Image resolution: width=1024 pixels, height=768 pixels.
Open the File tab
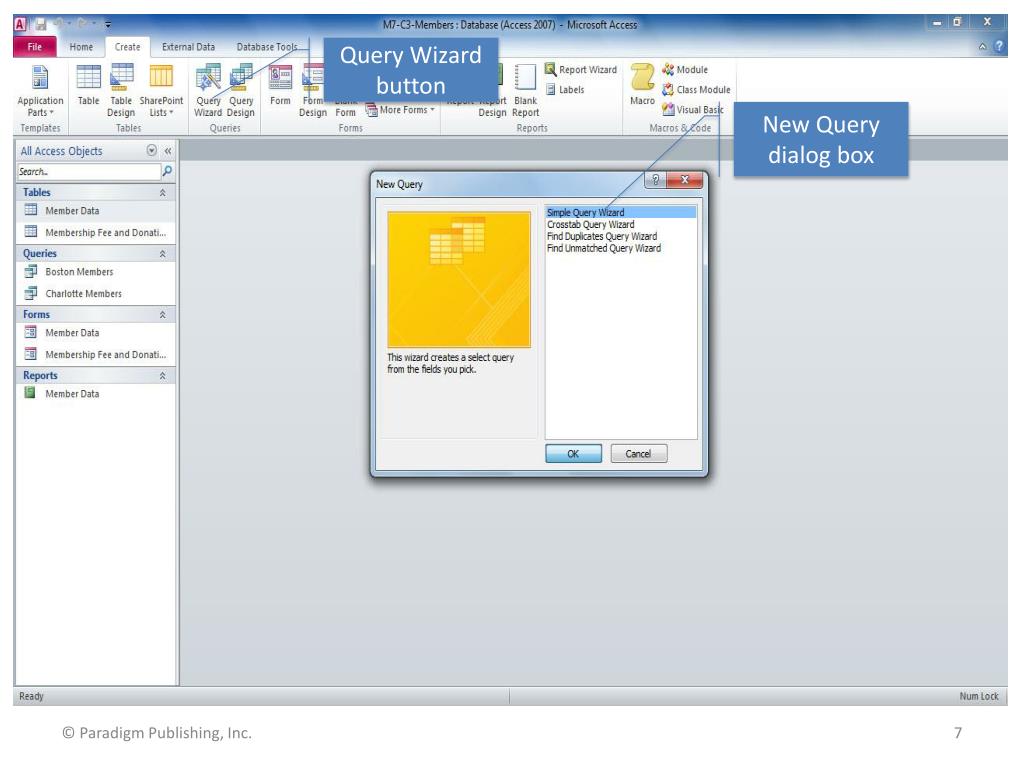click(x=35, y=47)
